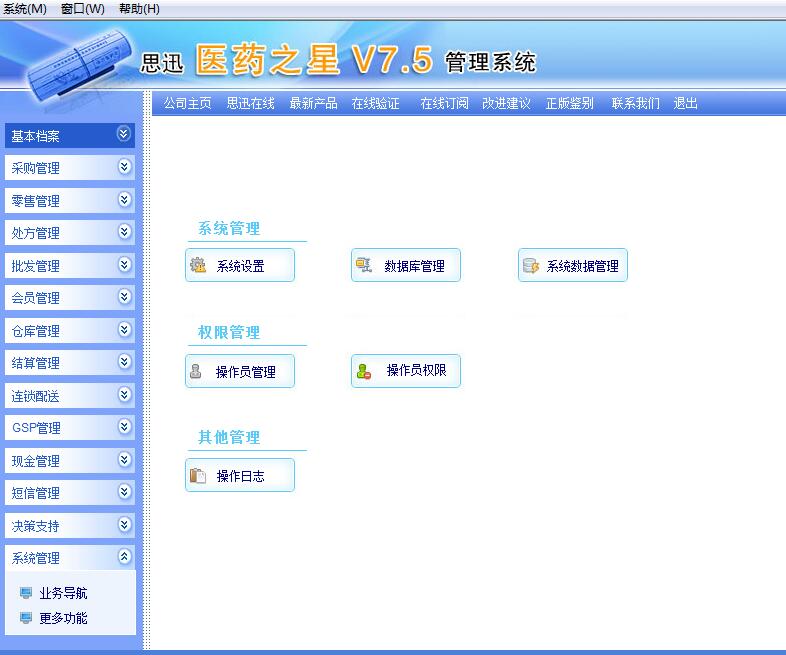
Task: Open 在线订阅 link
Action: point(445,103)
